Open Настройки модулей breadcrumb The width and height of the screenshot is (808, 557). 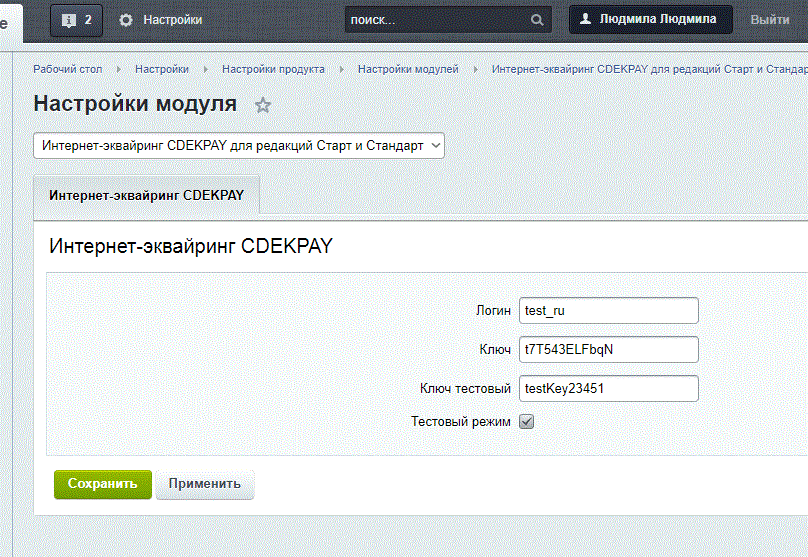click(408, 69)
